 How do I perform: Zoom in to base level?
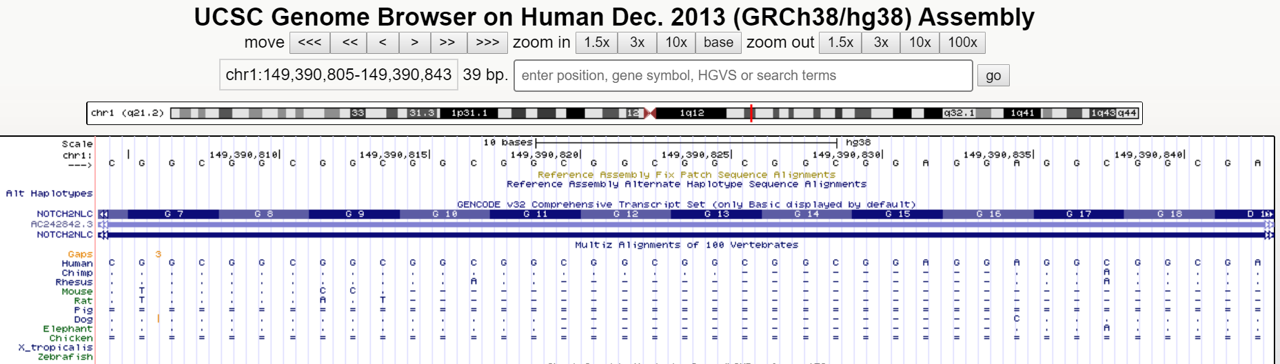[x=718, y=42]
